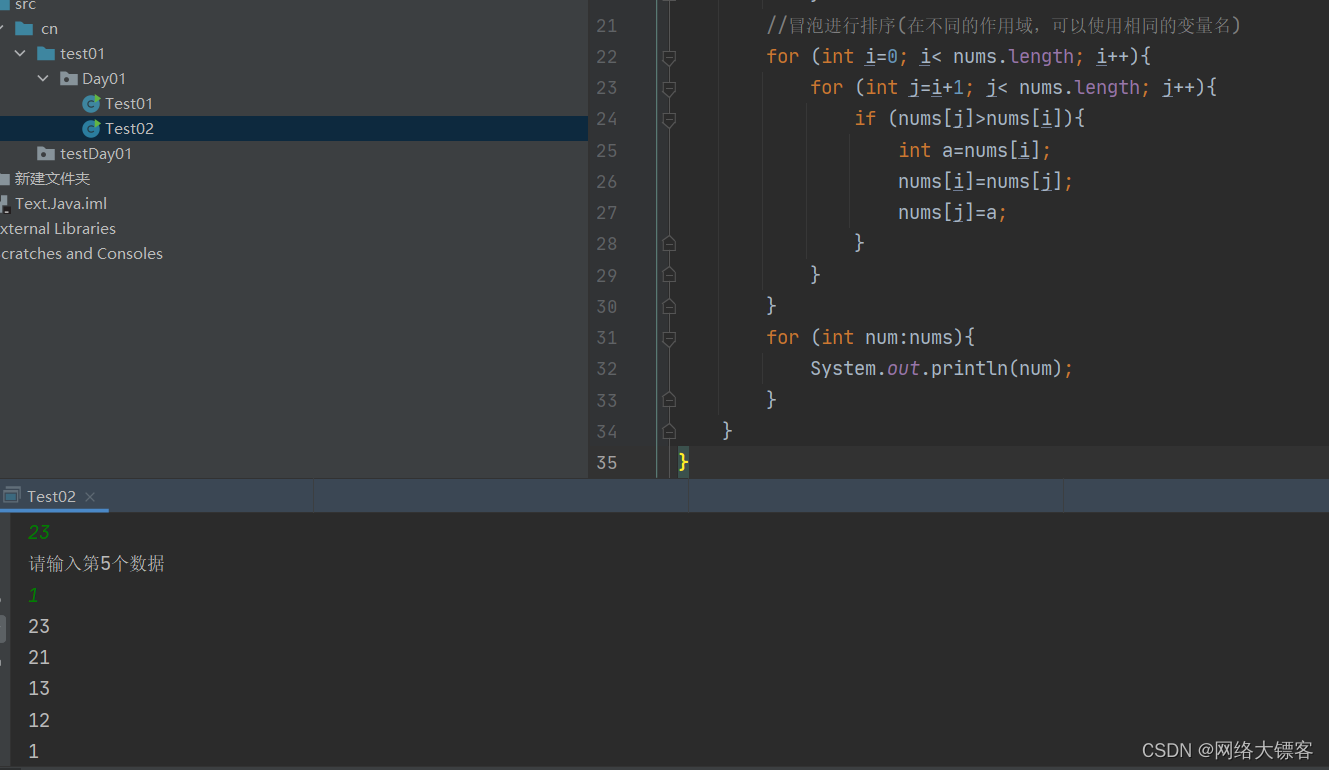Fold the if block at line 24

click(669, 119)
